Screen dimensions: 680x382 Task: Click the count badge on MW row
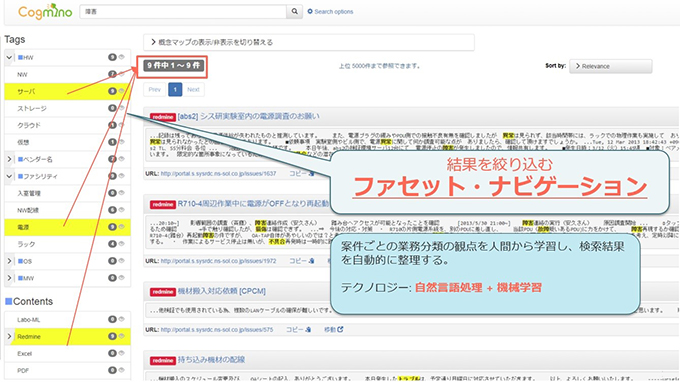coord(112,278)
